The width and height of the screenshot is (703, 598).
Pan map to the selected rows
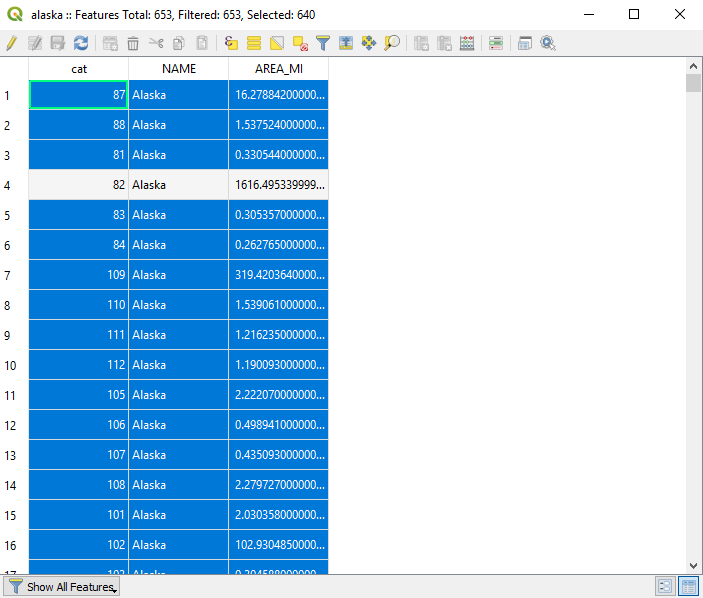click(x=369, y=43)
